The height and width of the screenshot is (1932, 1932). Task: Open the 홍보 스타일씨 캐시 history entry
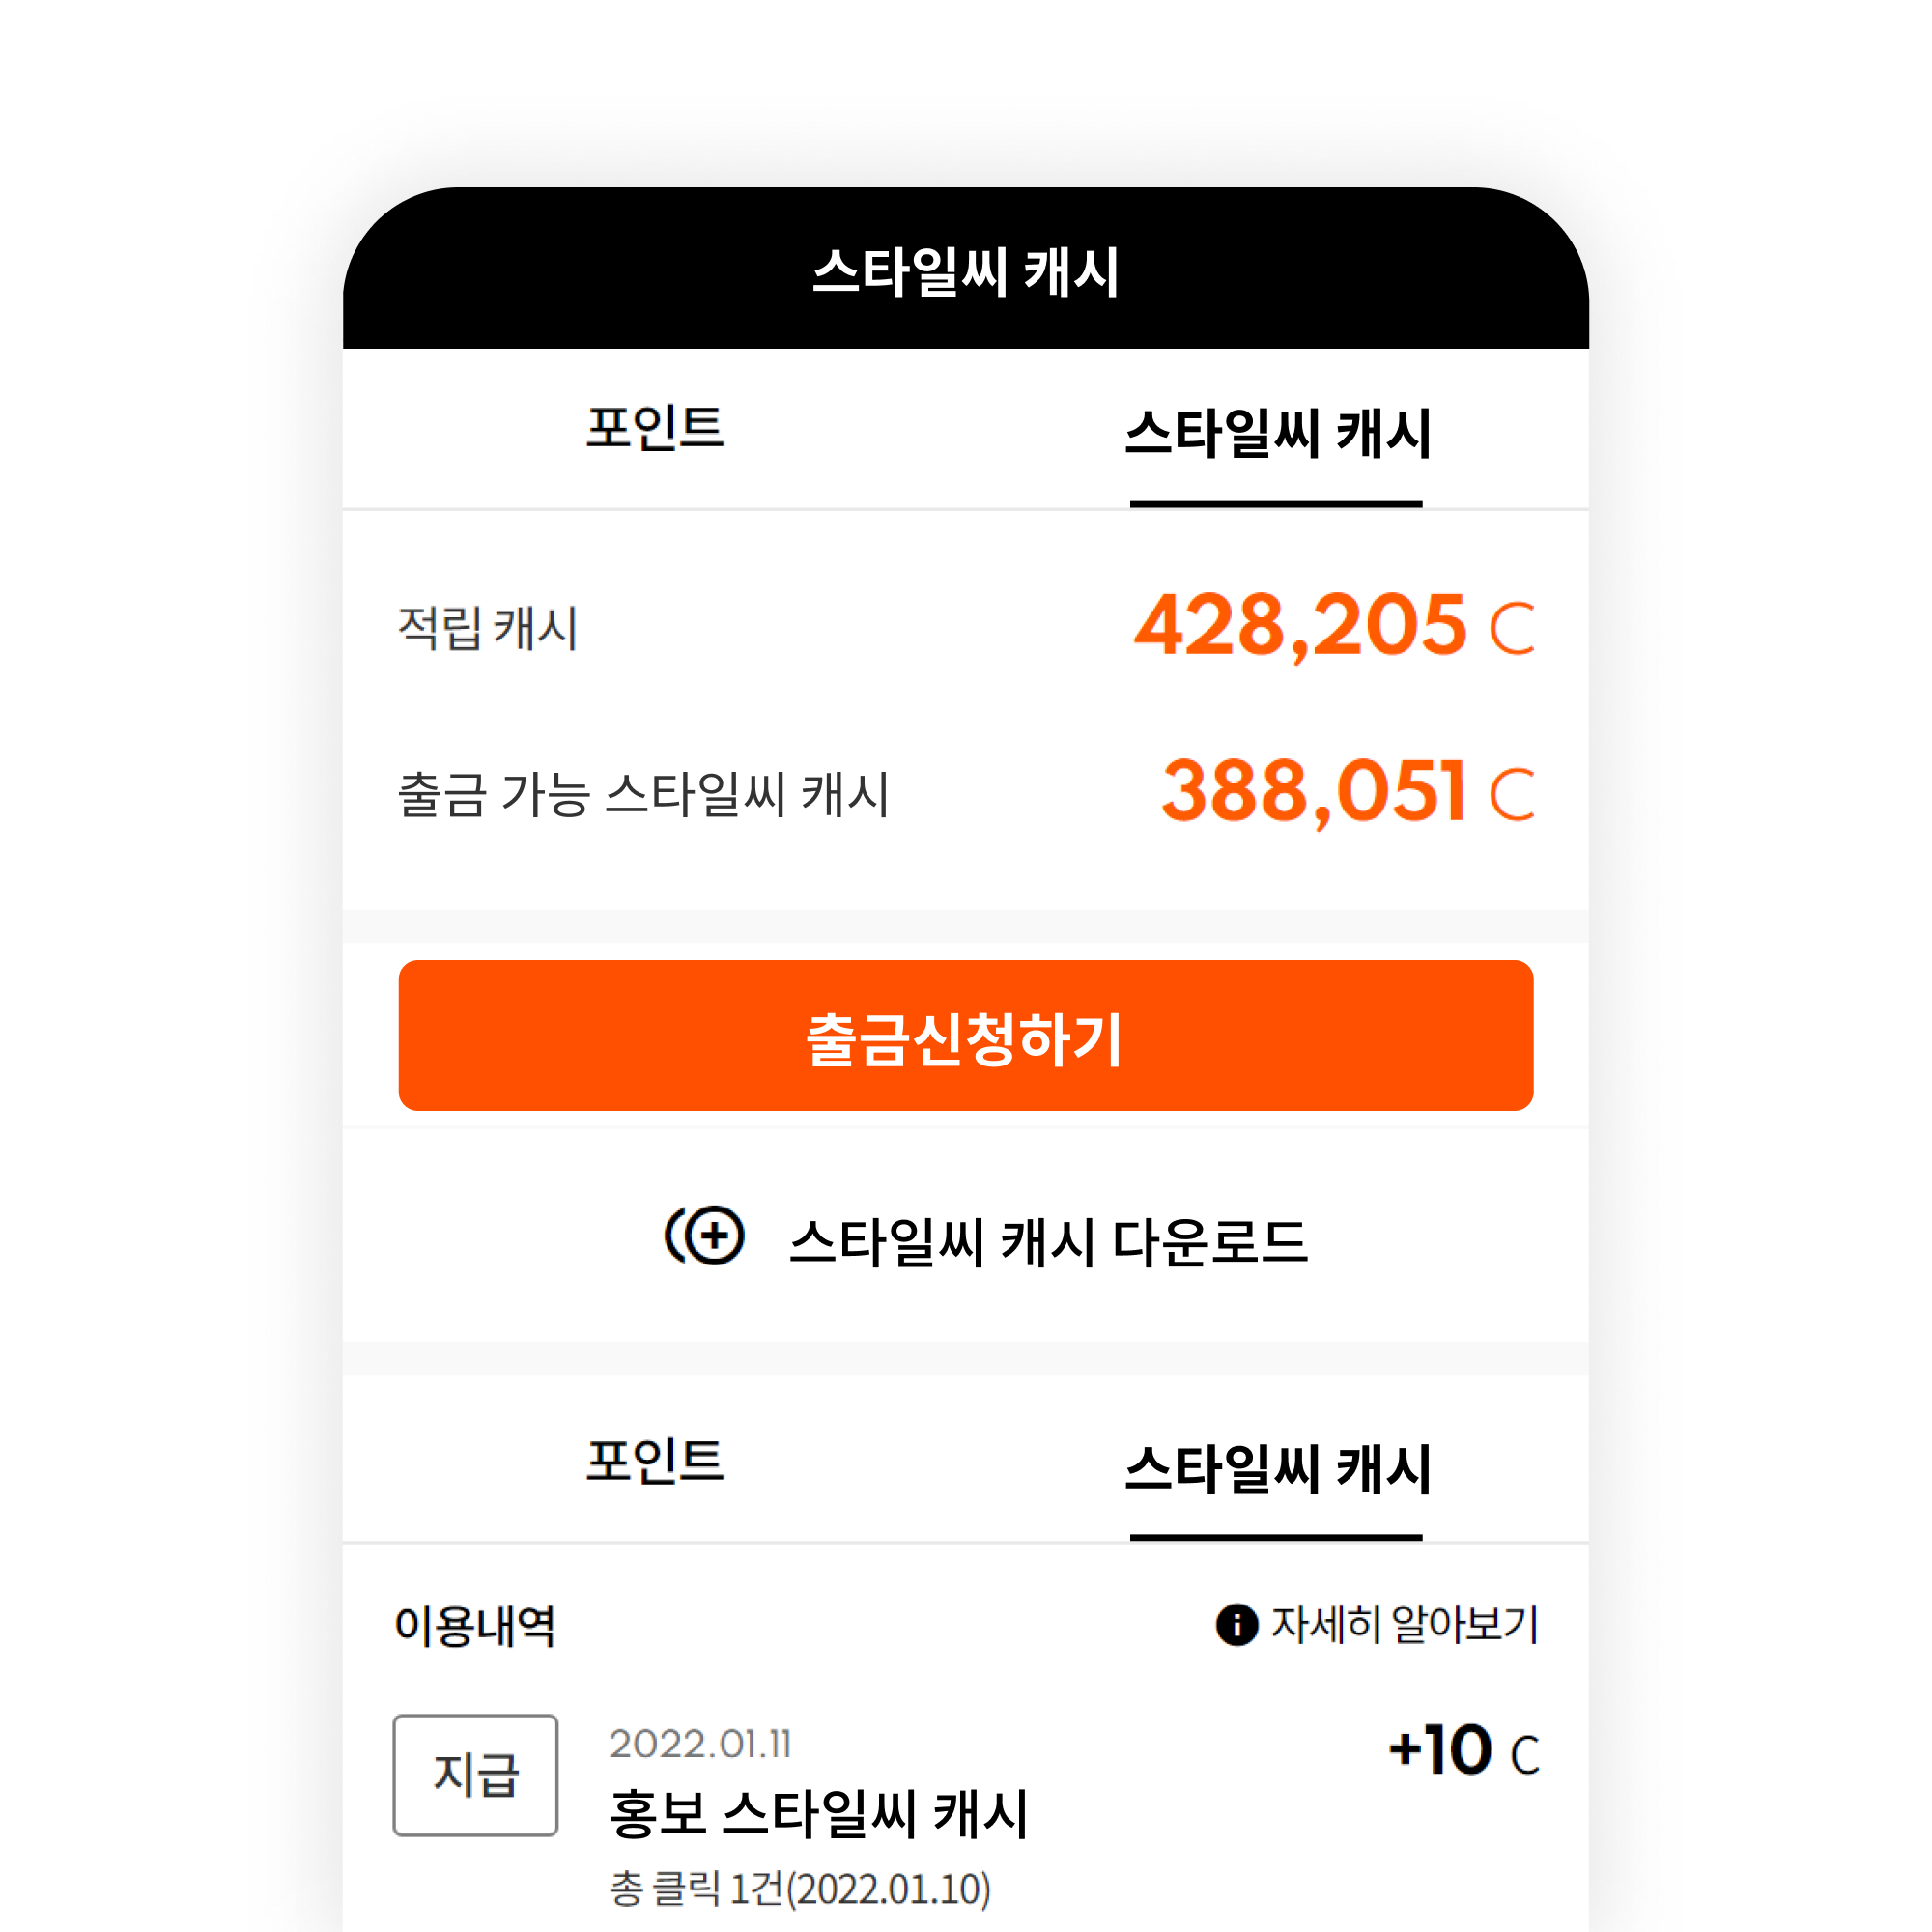point(819,1814)
